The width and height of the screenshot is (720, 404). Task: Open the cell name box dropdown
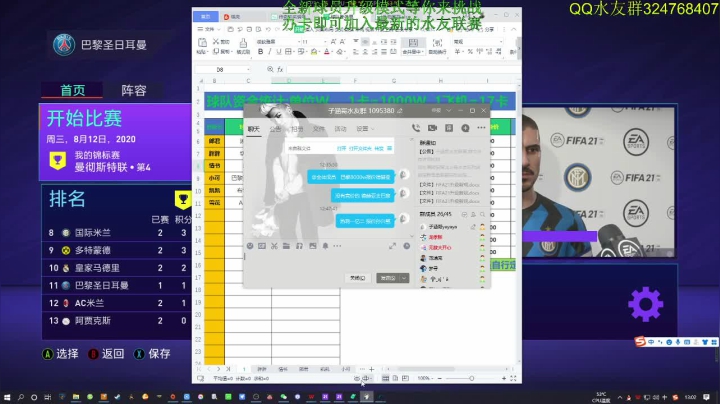pyautogui.click(x=248, y=69)
